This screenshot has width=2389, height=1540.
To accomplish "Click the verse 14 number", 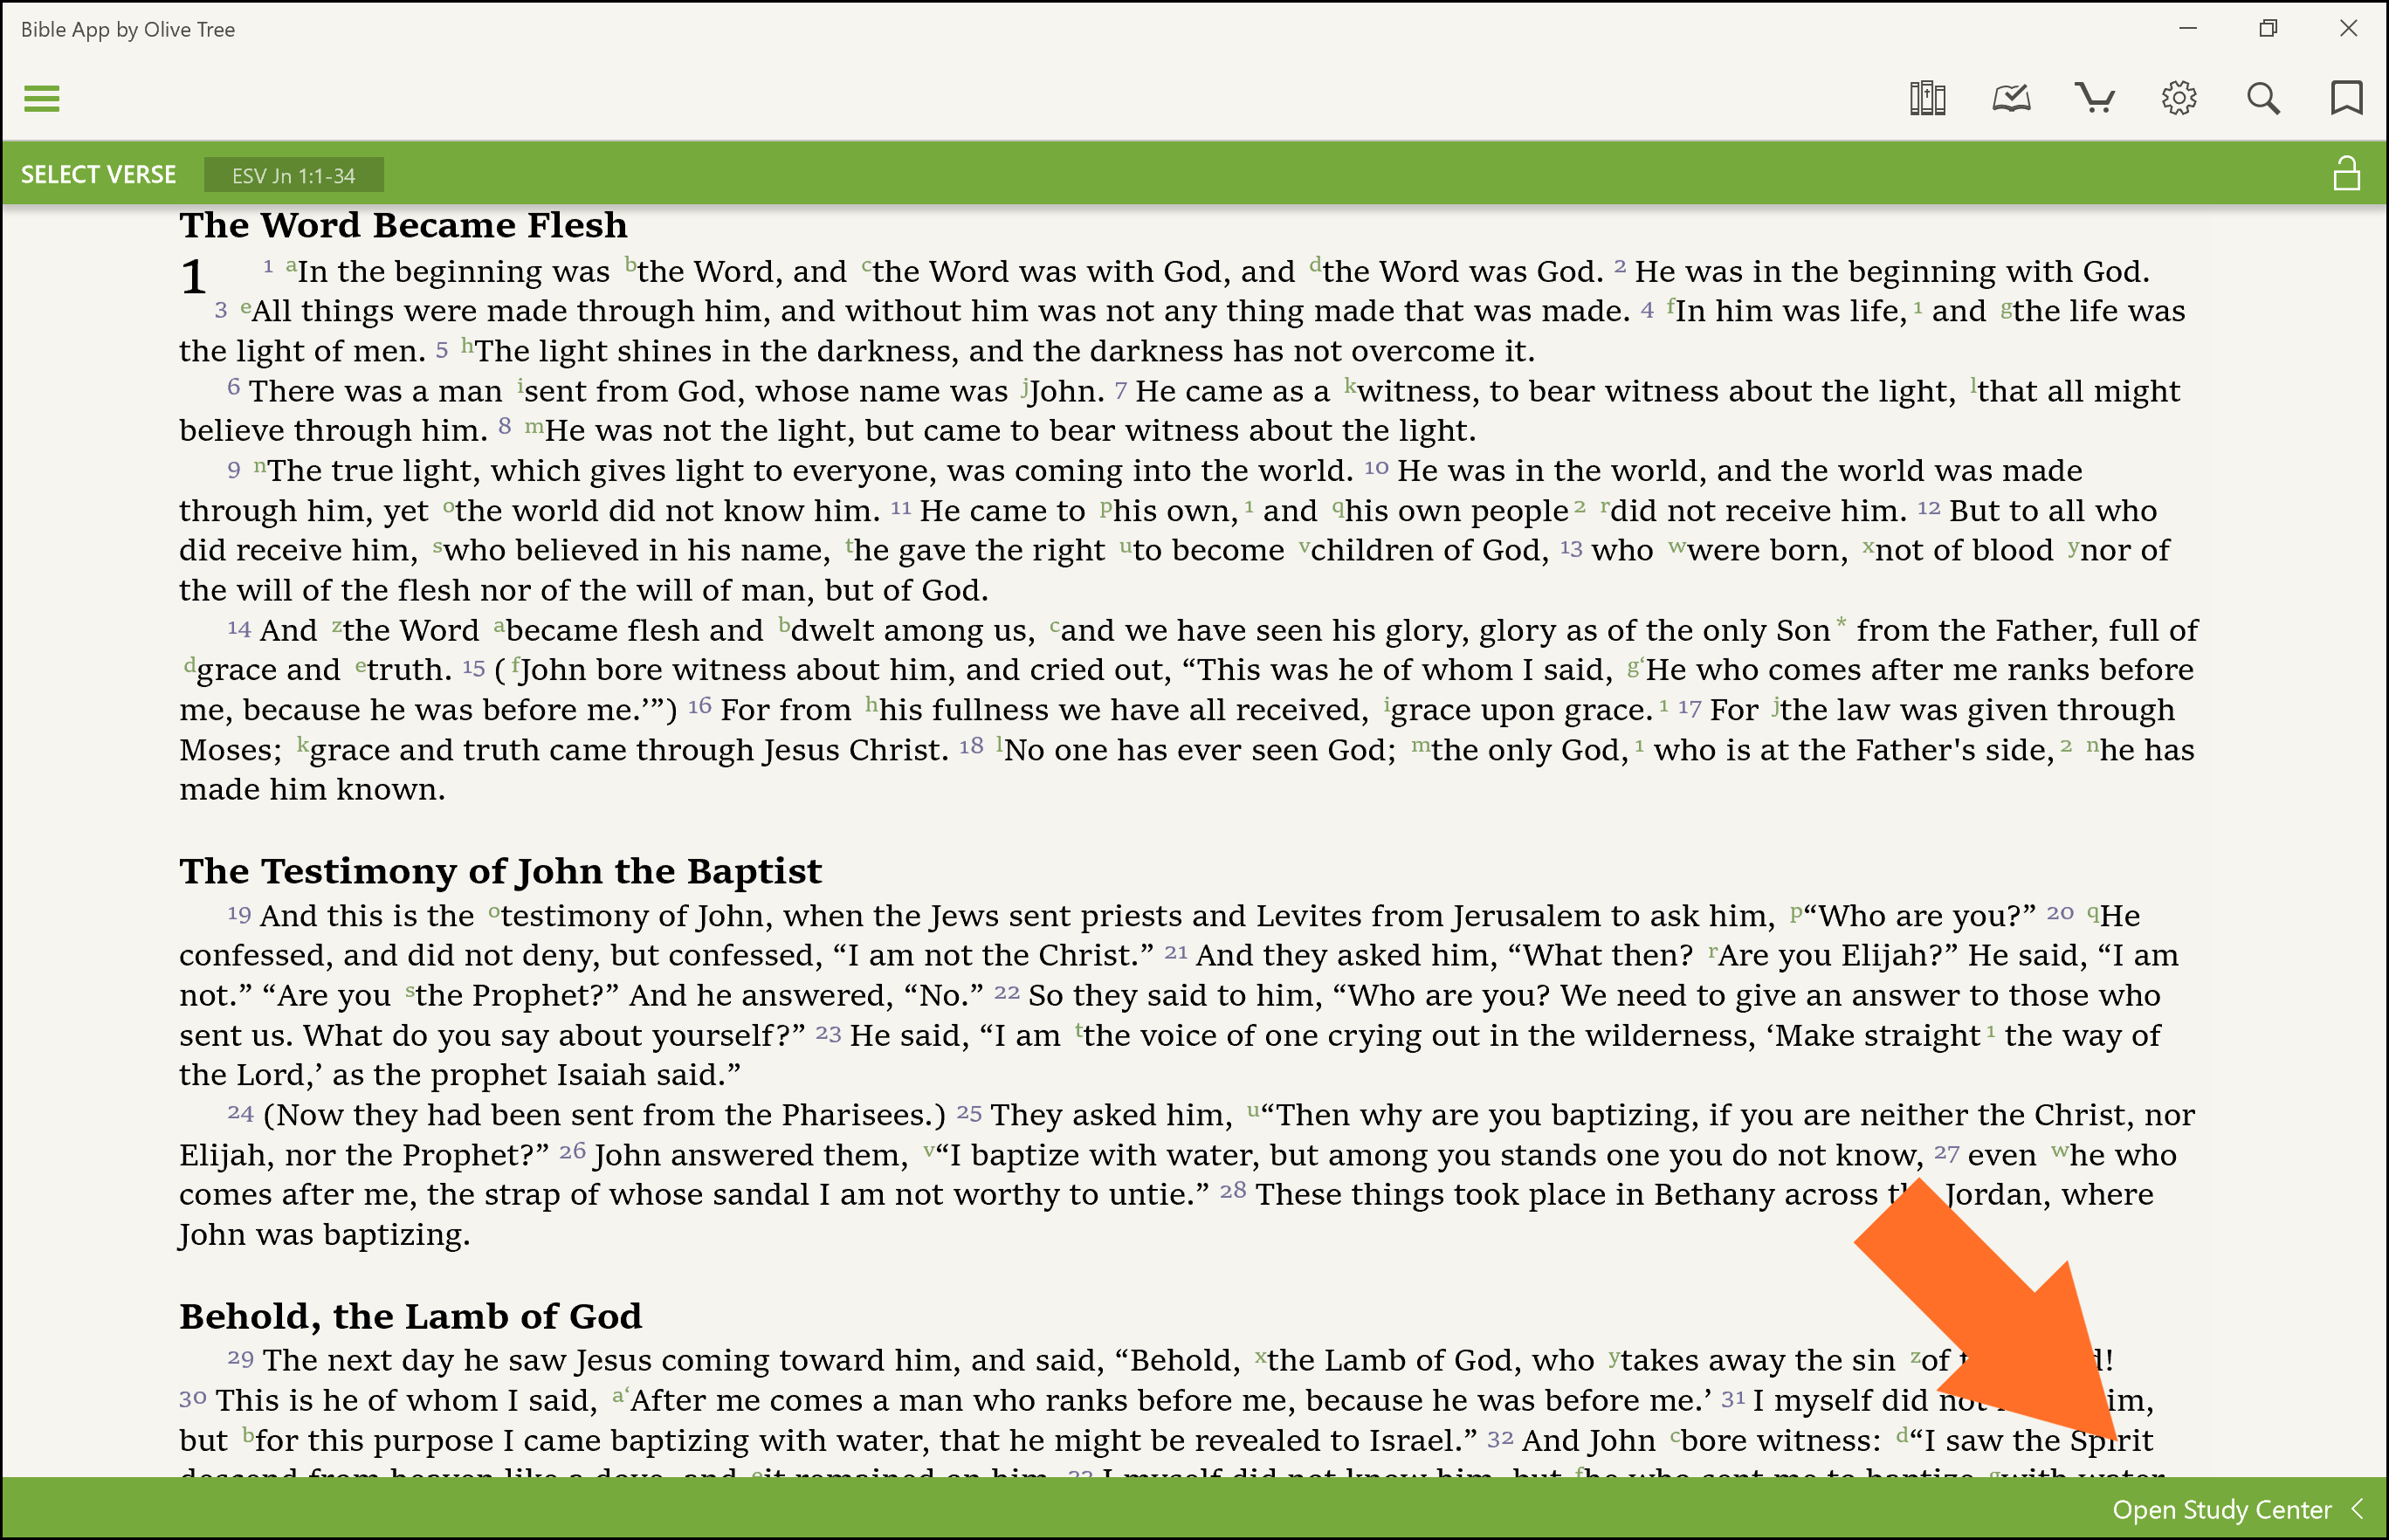I will (x=238, y=629).
